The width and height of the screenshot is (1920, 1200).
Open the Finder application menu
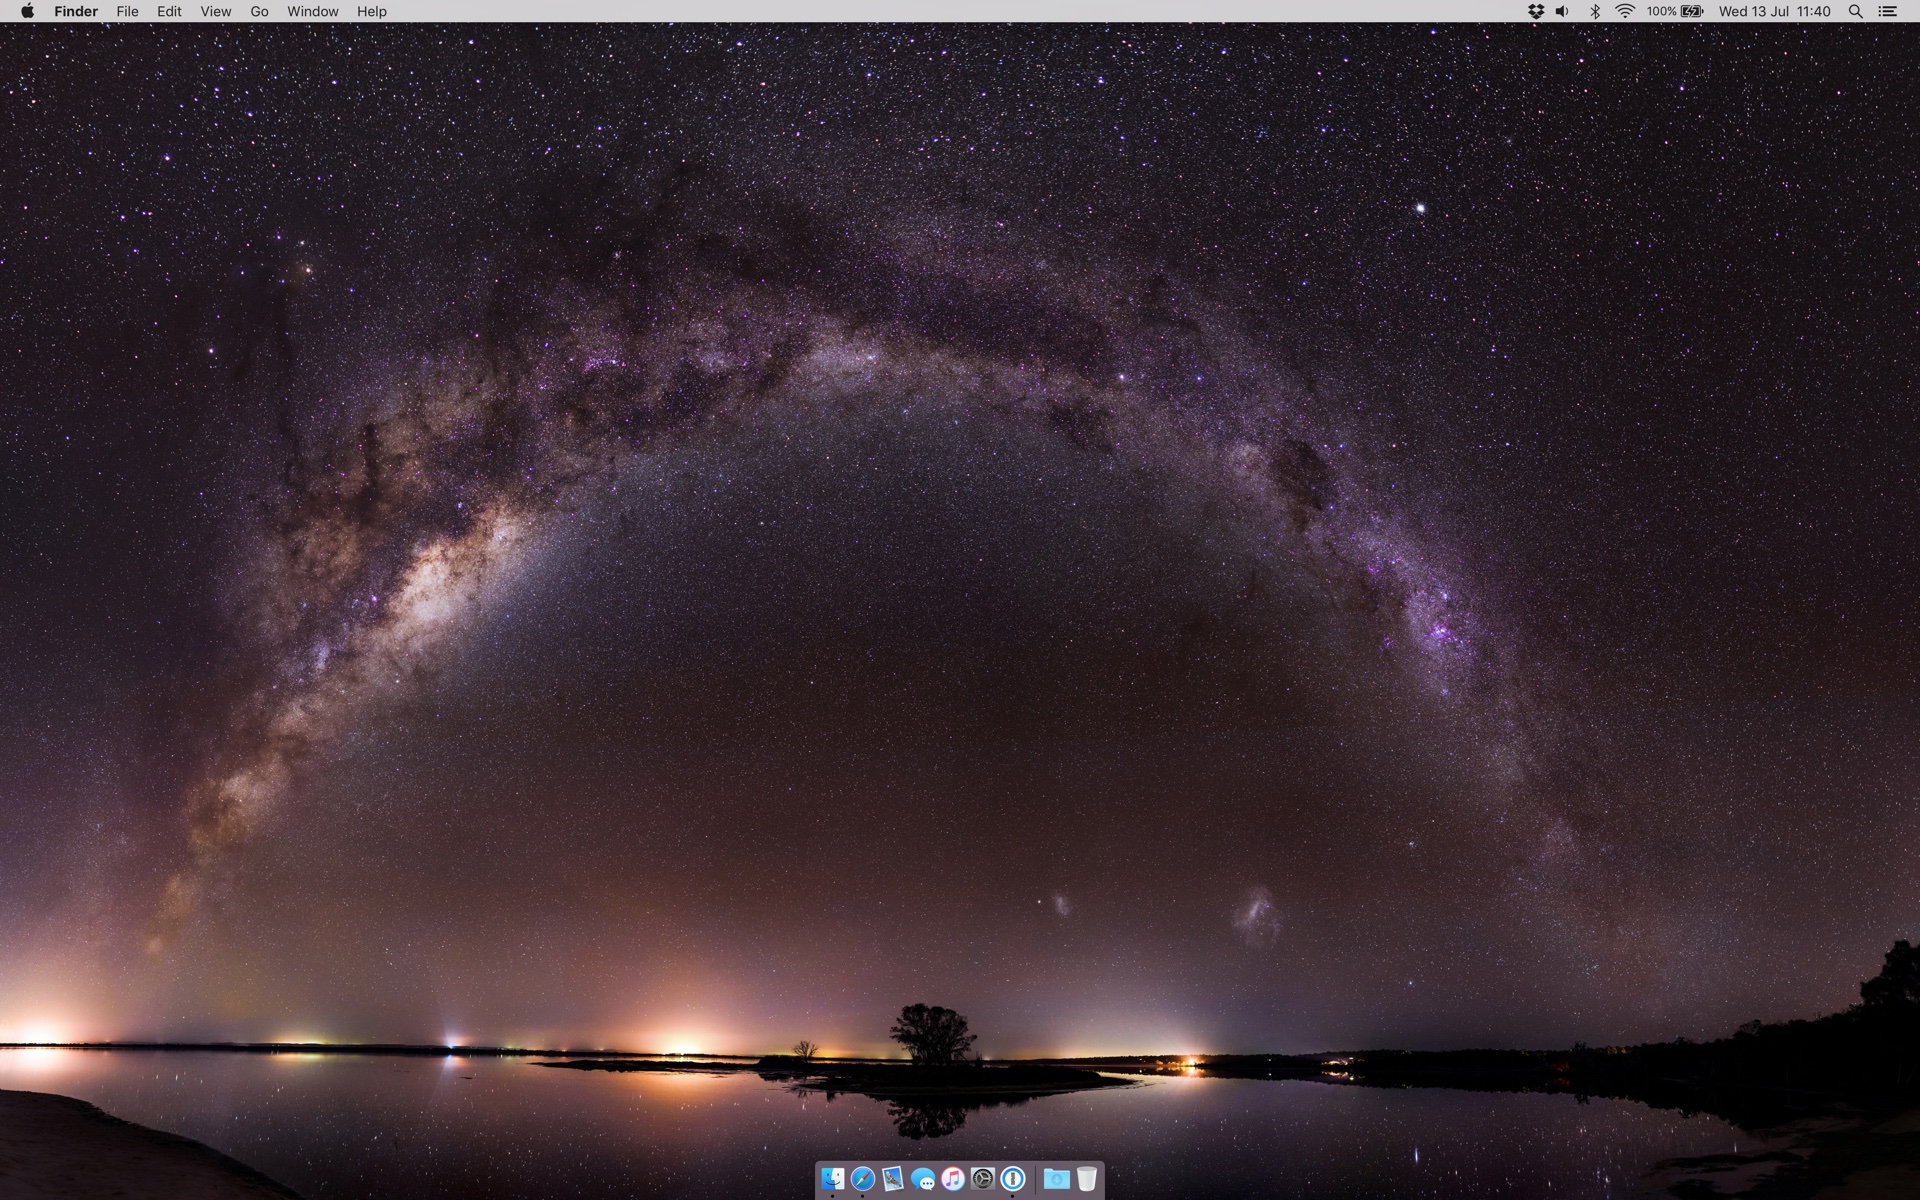(76, 11)
